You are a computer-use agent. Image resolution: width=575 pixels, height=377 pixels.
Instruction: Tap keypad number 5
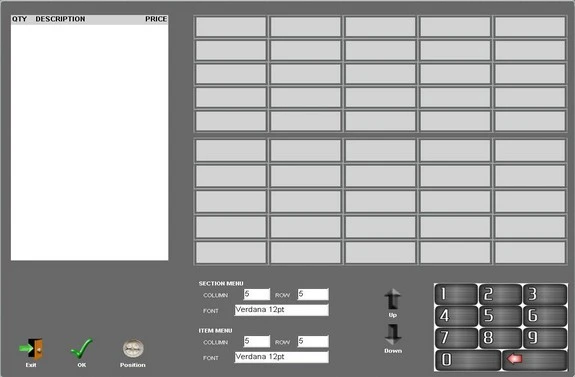(500, 316)
